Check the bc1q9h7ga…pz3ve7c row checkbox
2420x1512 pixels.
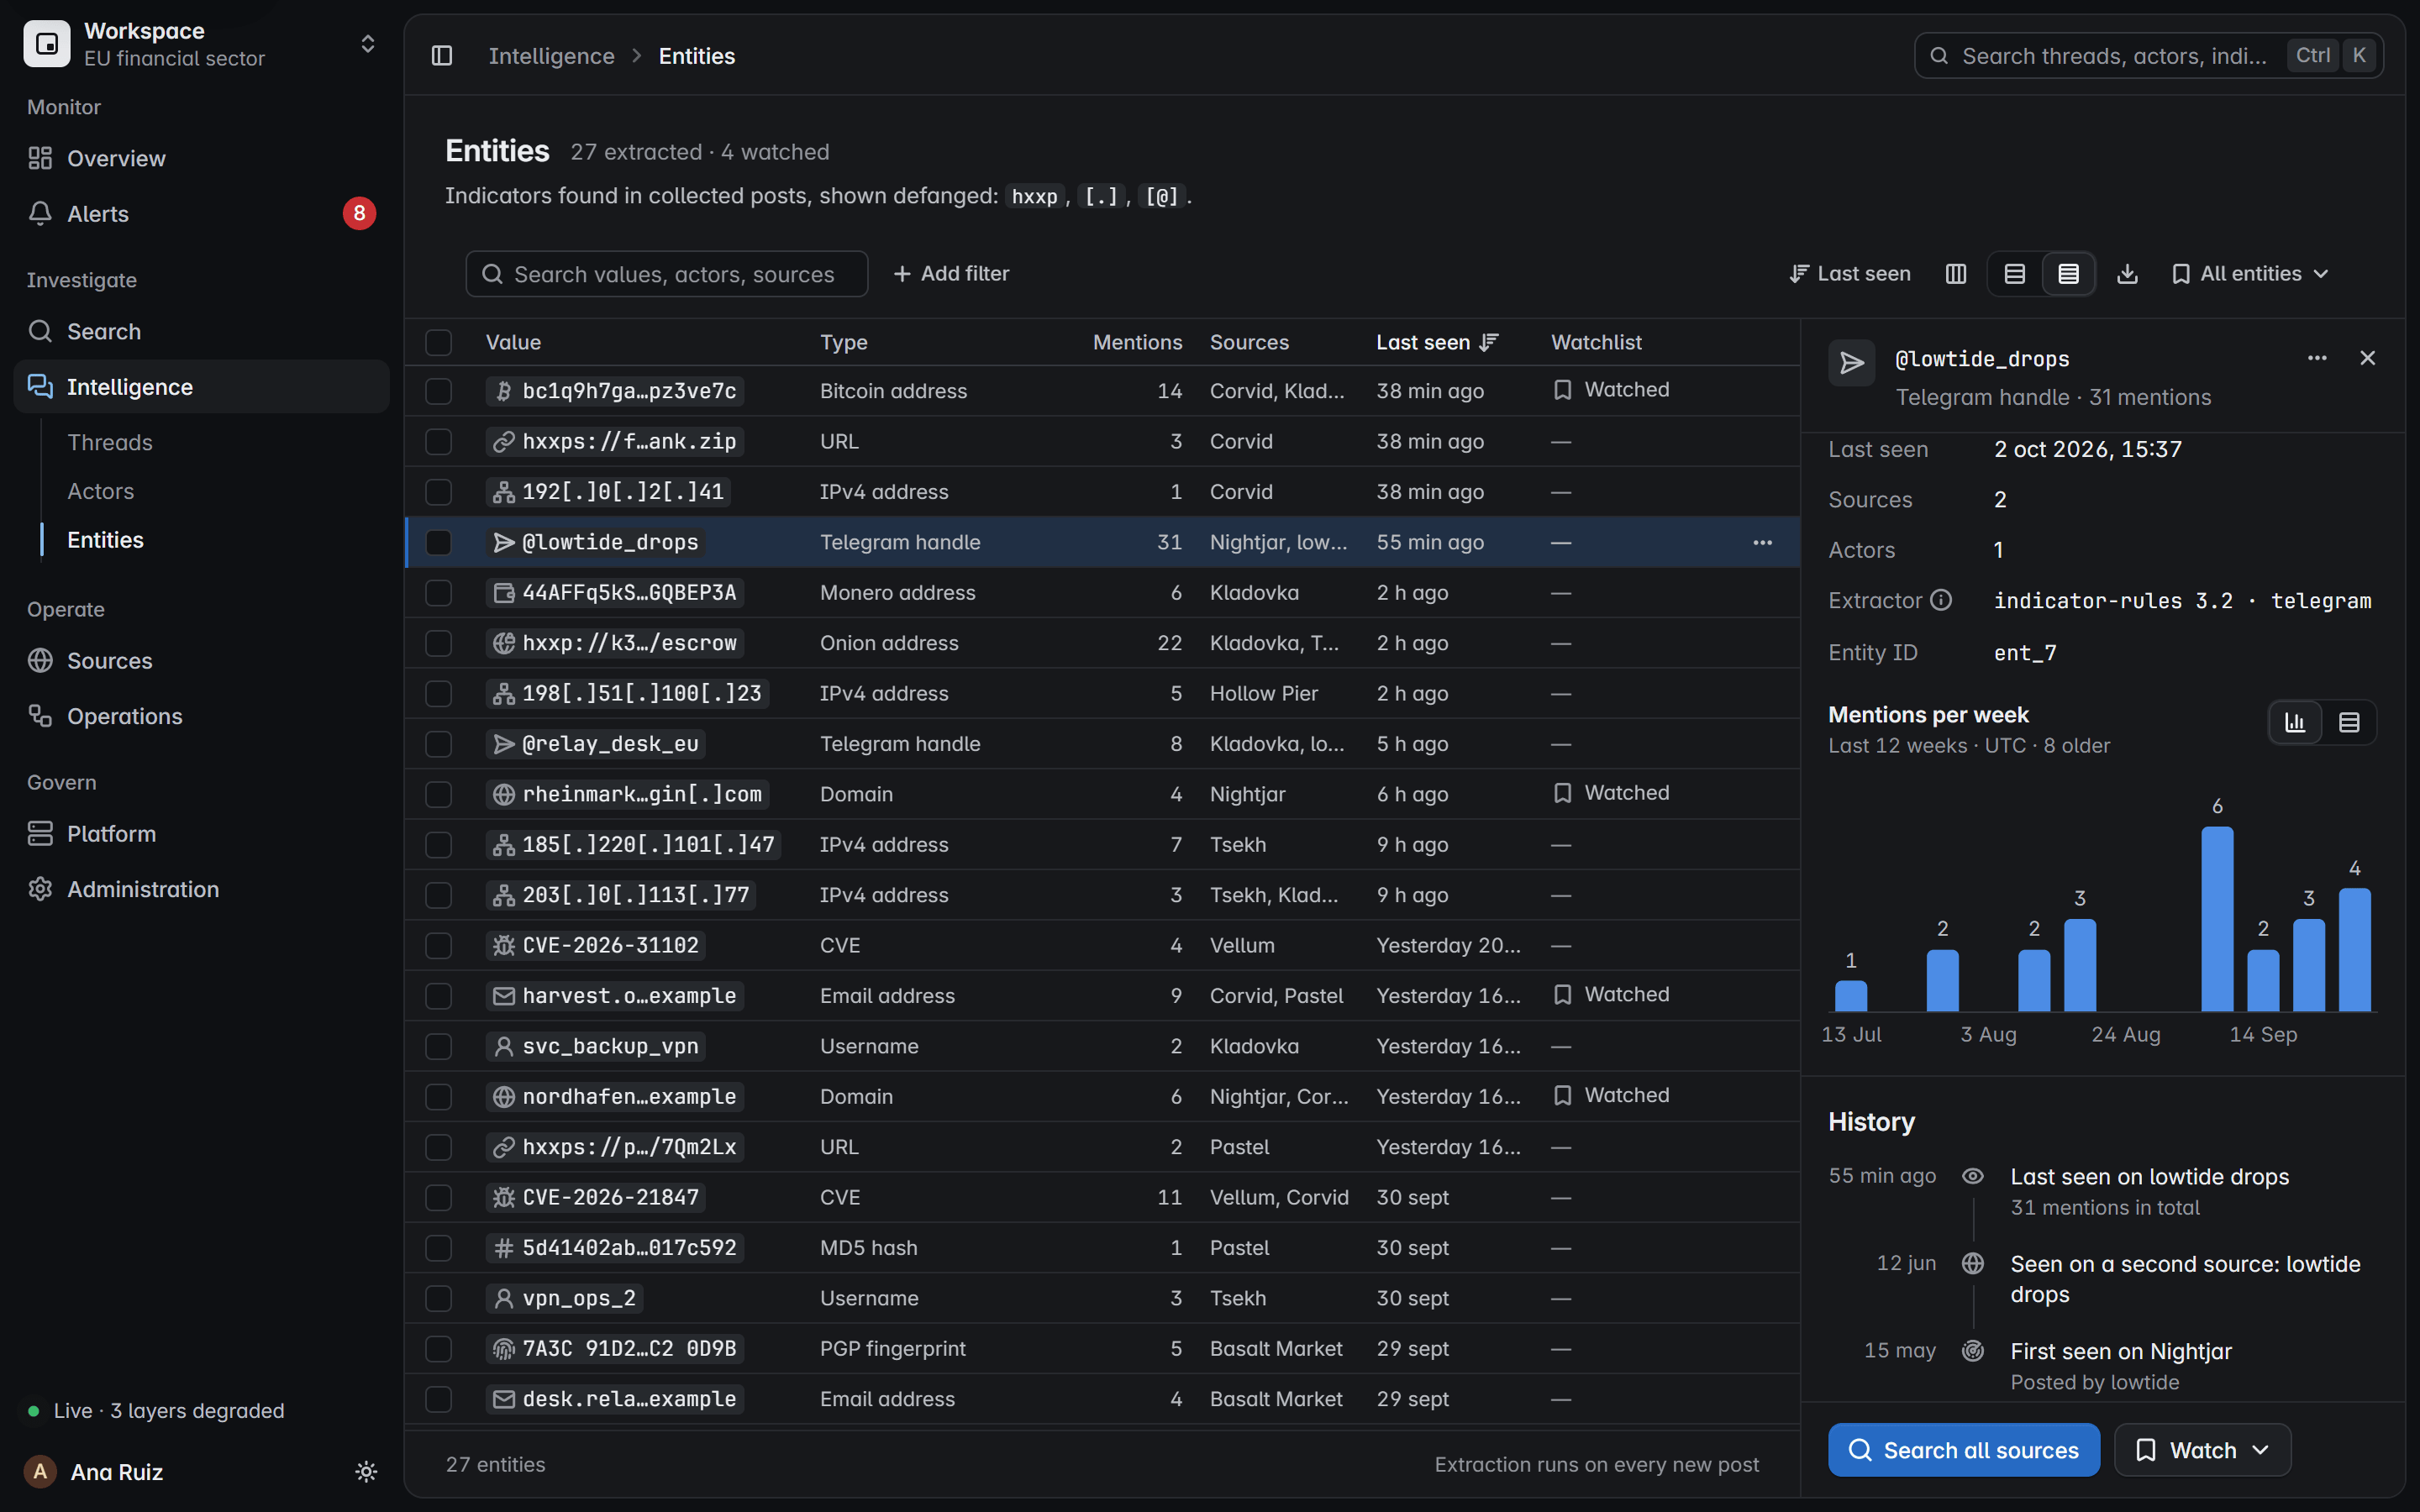tap(439, 391)
